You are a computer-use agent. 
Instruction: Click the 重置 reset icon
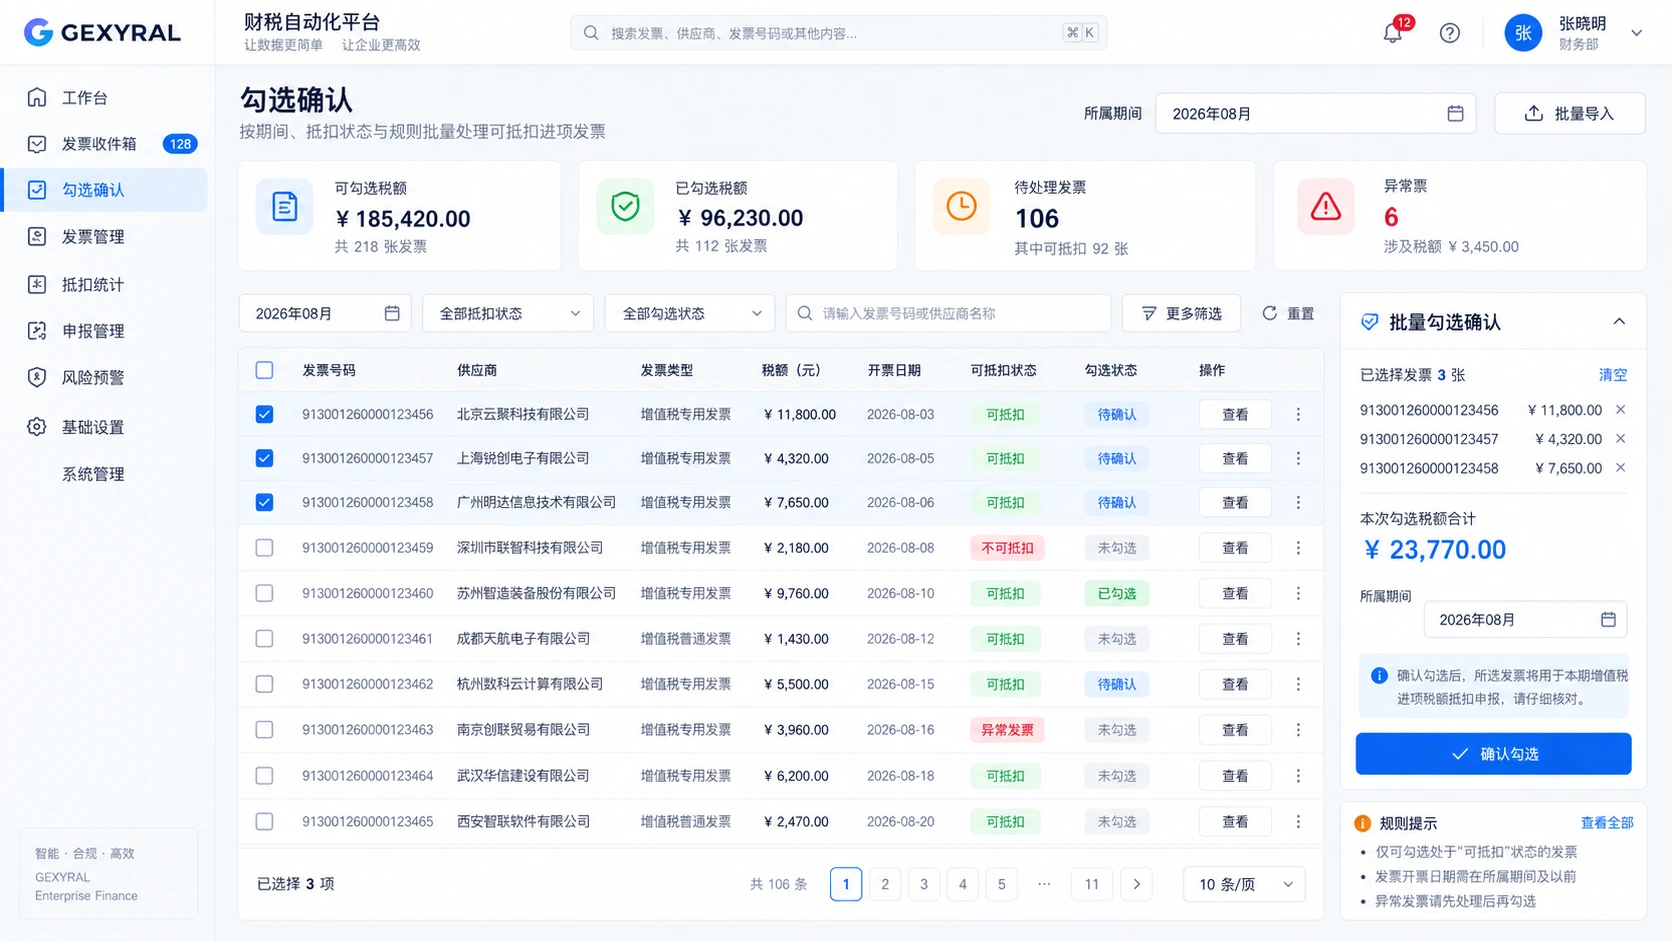[1269, 313]
